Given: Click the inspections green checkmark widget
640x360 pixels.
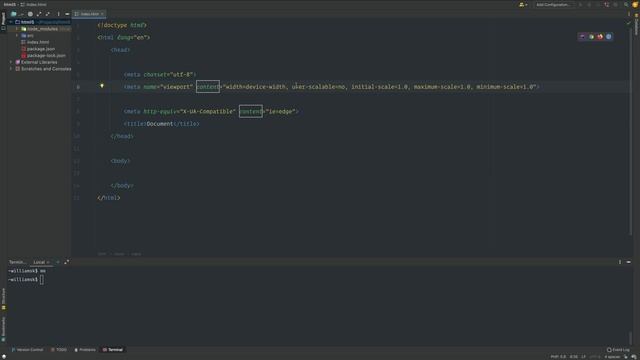Looking at the screenshot, I should coord(629,23).
